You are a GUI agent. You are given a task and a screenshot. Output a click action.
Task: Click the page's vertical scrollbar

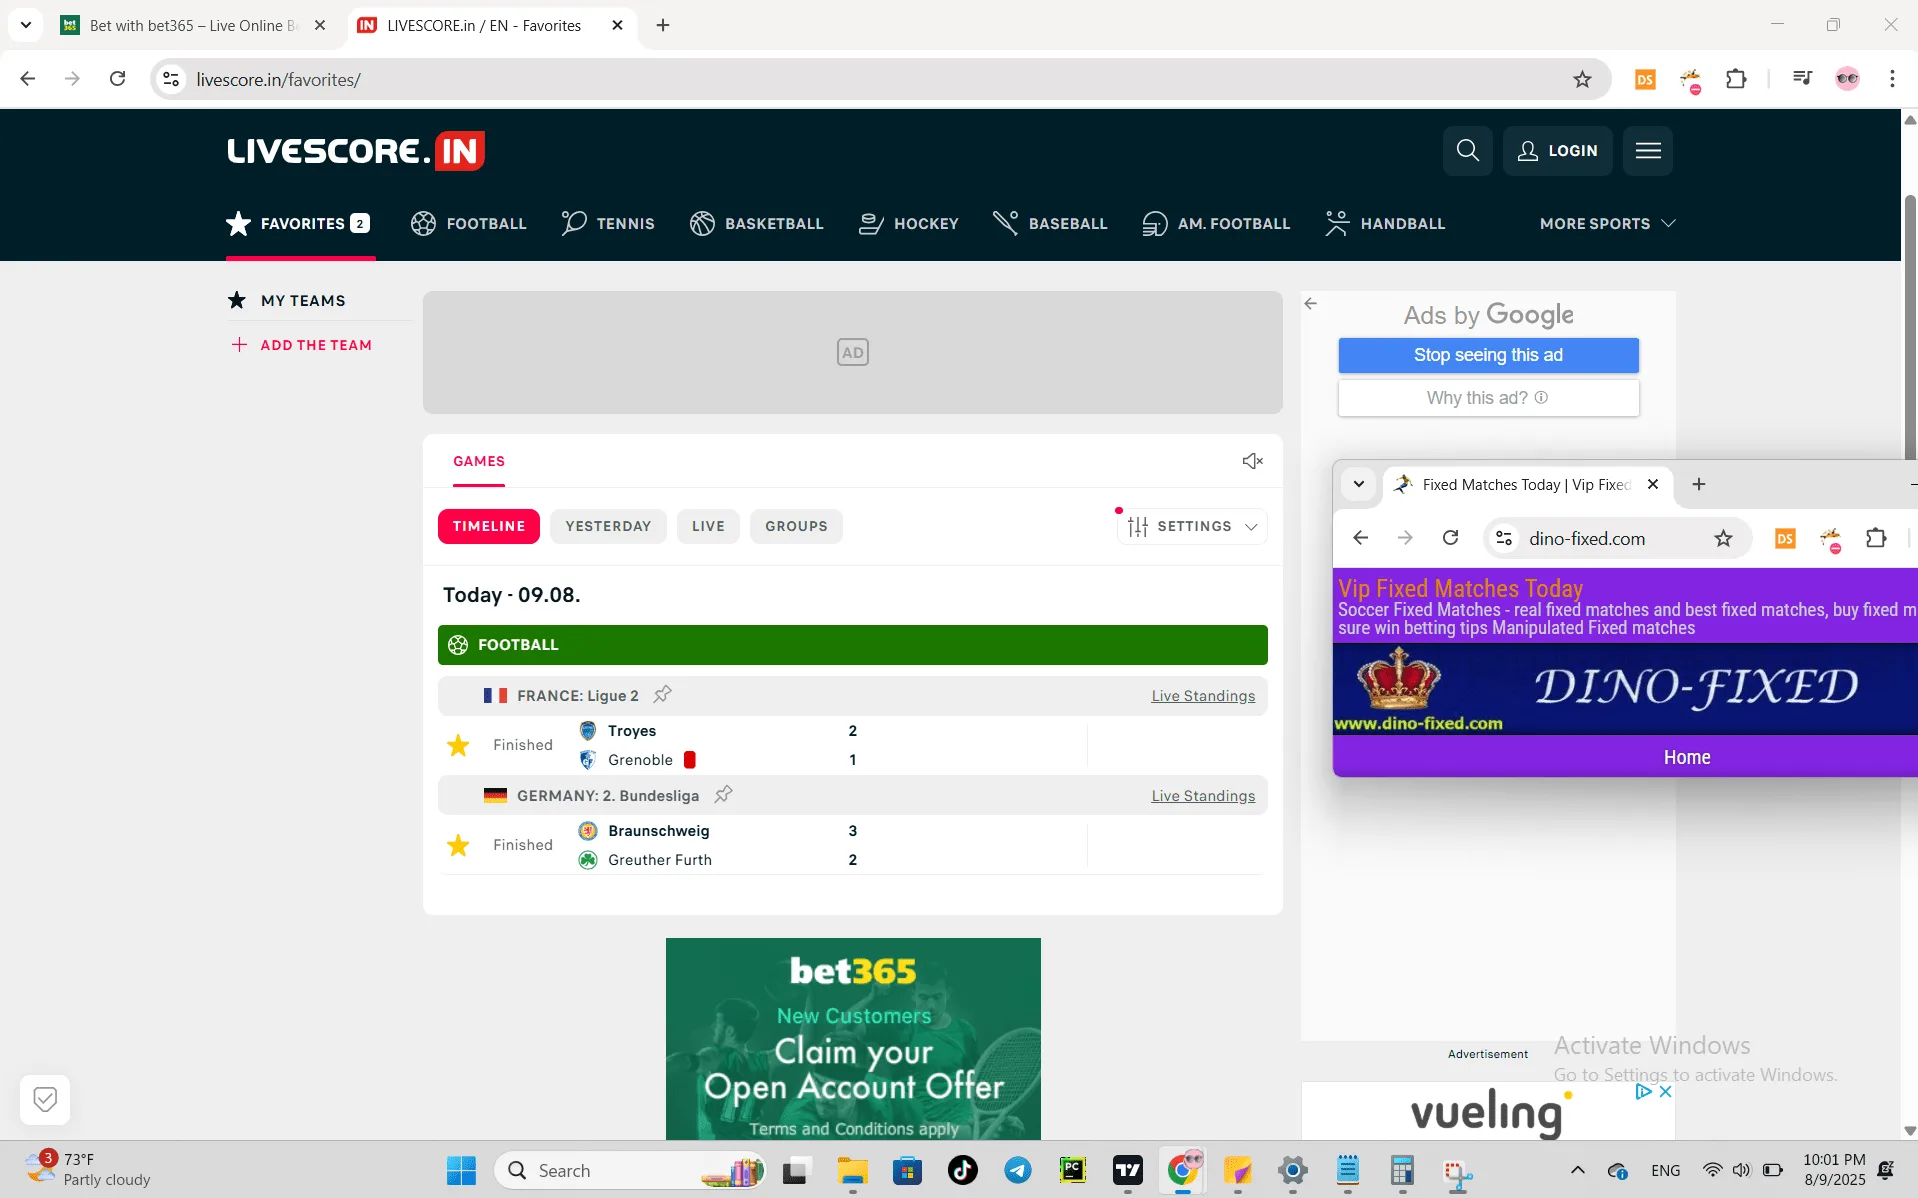click(x=1909, y=320)
